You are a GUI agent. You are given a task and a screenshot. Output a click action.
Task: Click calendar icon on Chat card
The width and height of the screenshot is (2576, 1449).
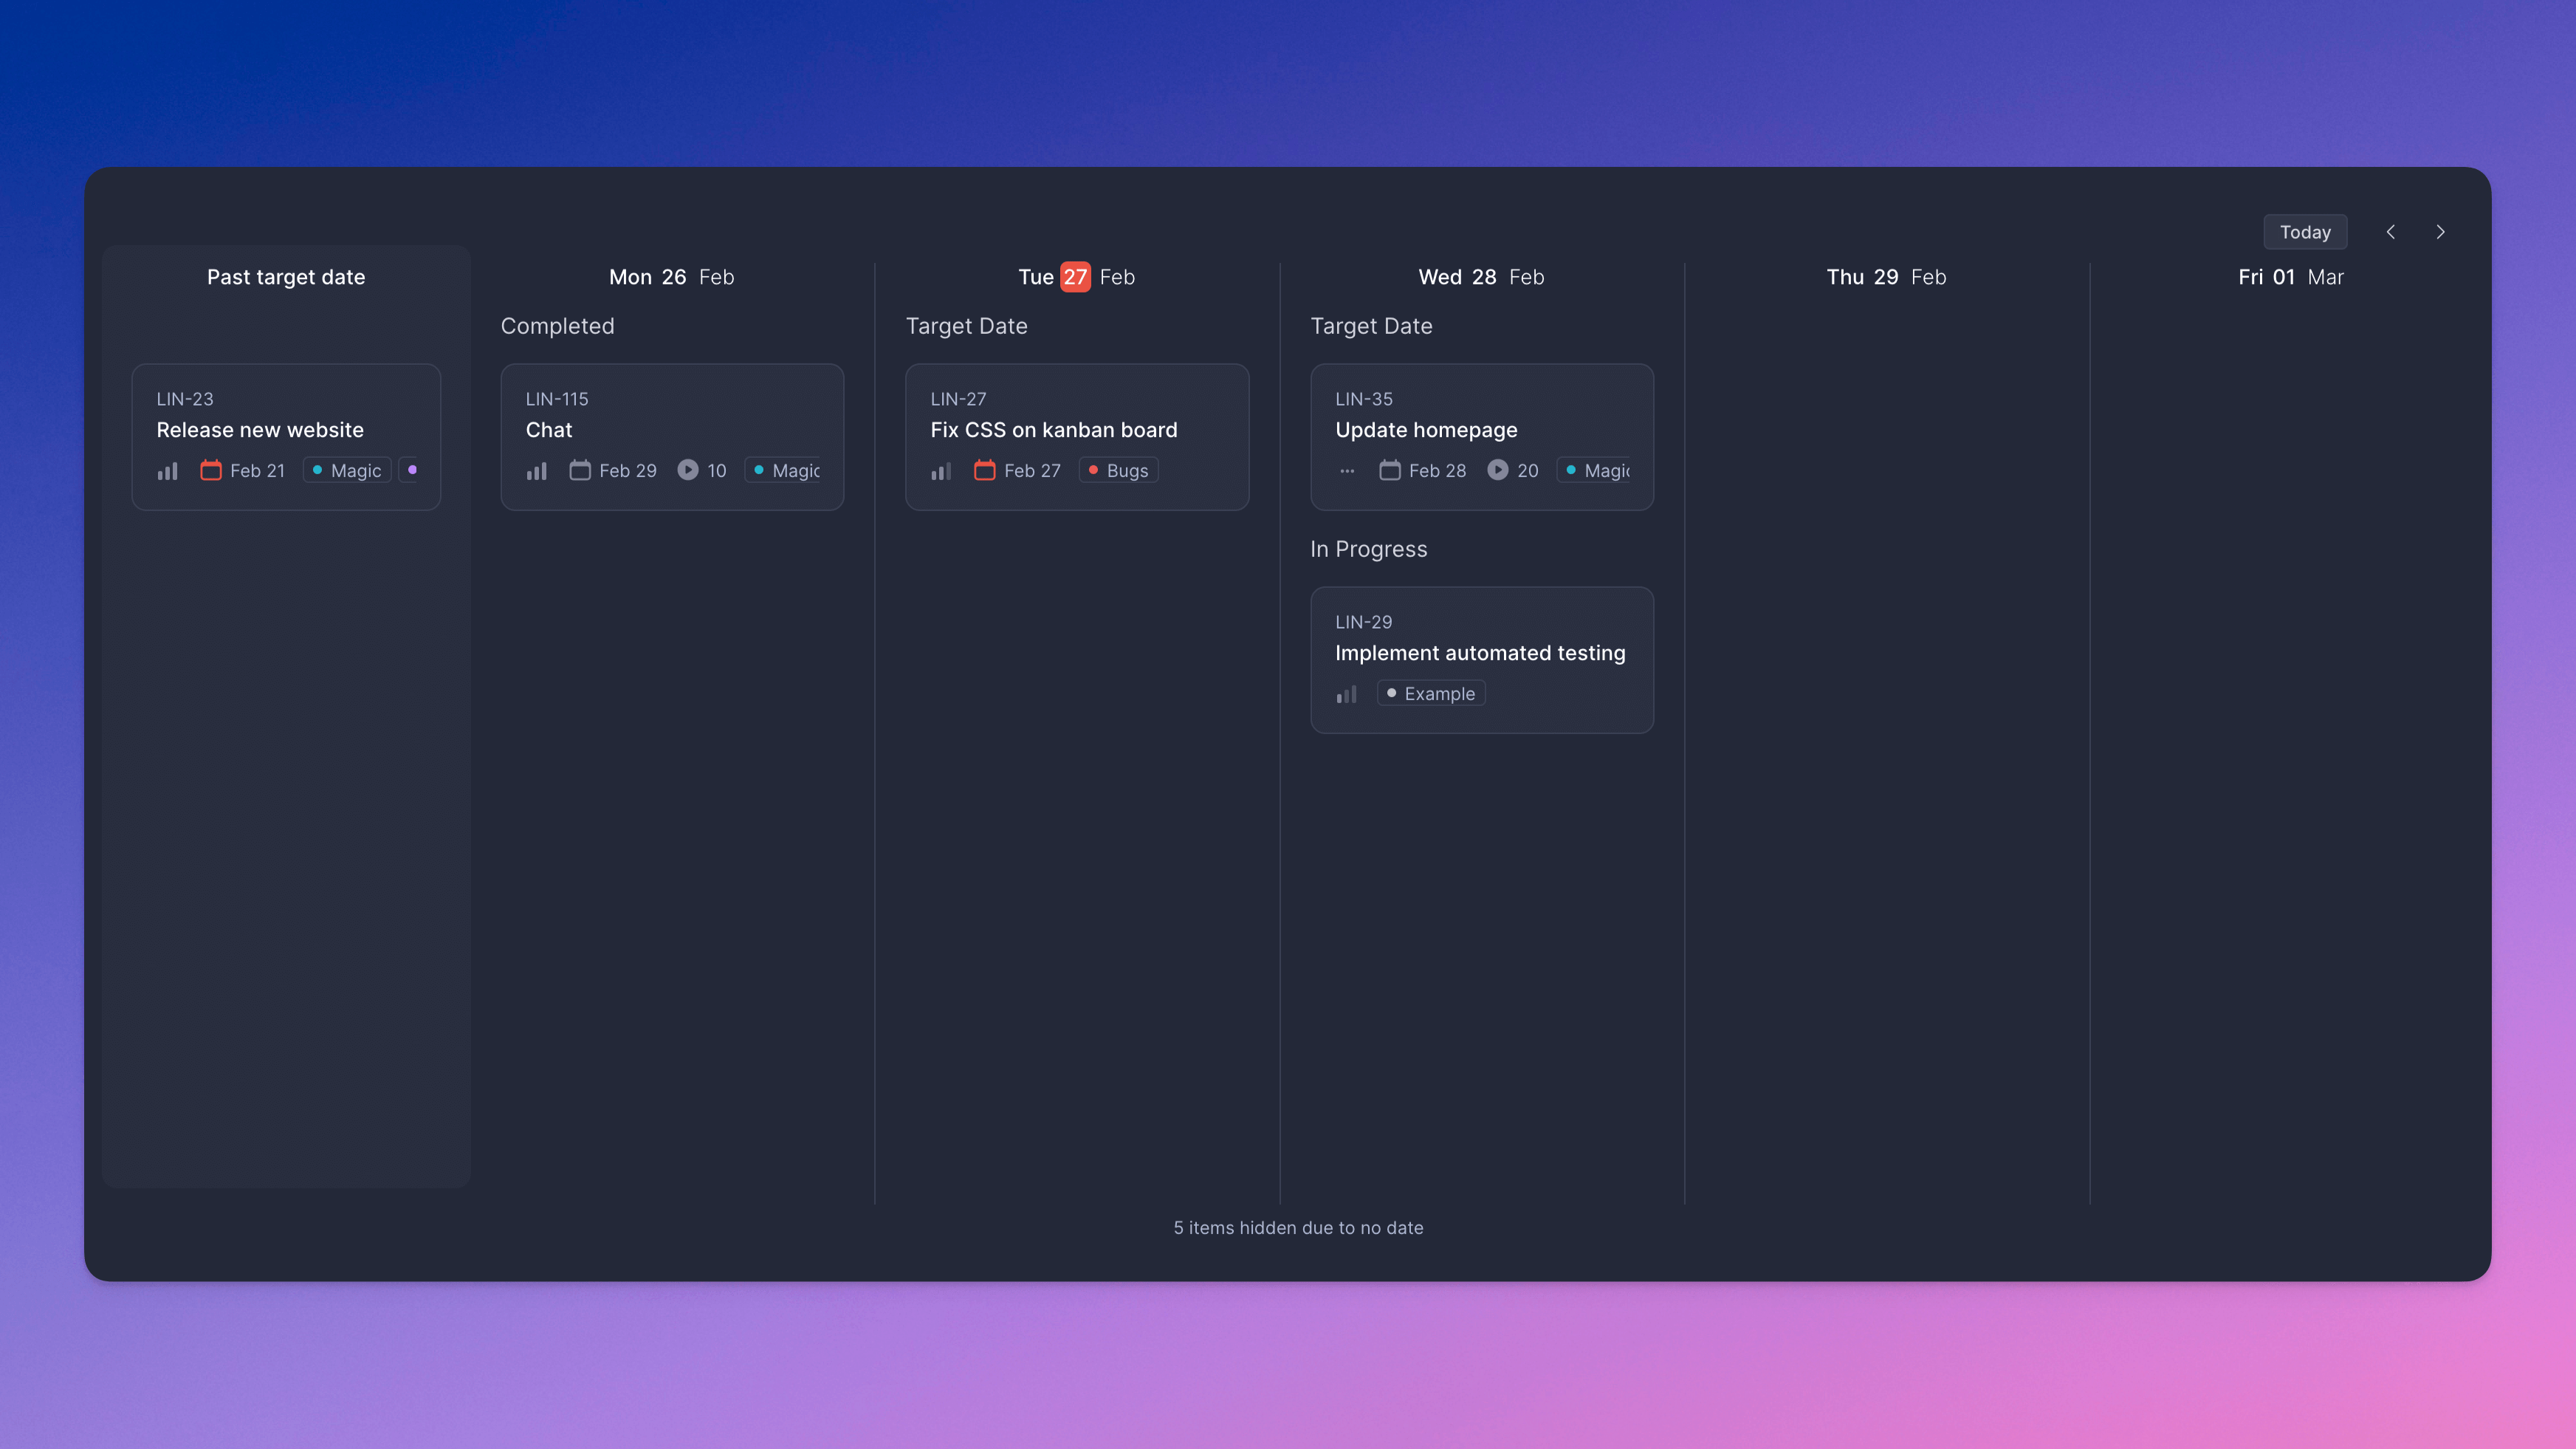(x=580, y=470)
